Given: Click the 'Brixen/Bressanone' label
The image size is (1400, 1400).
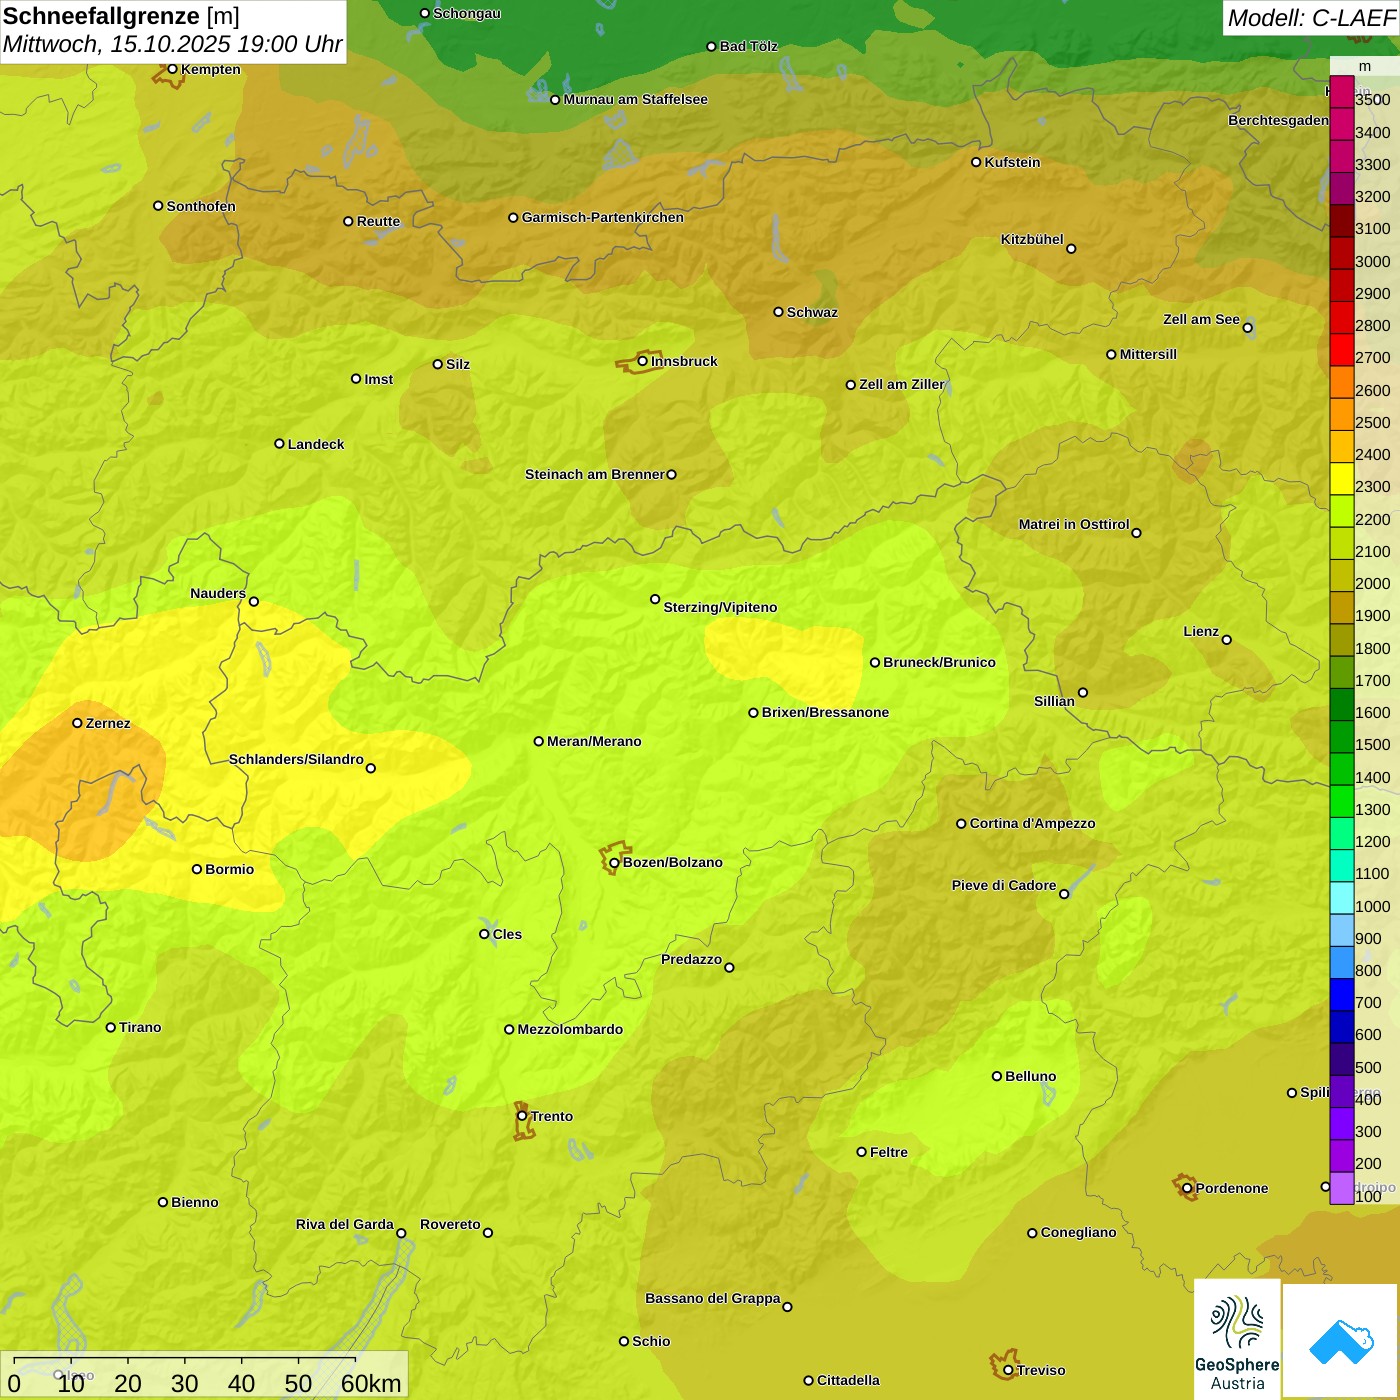Looking at the screenshot, I should 825,712.
